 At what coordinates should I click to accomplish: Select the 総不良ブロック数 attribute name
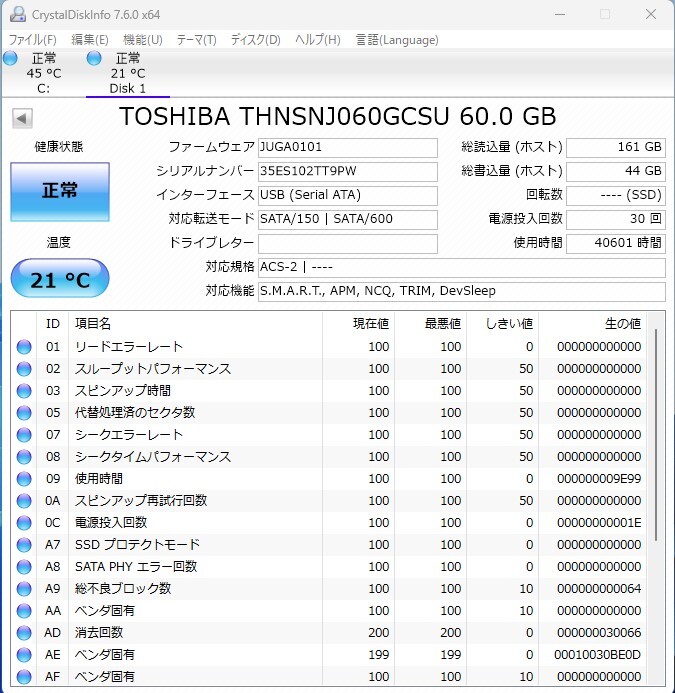point(122,589)
